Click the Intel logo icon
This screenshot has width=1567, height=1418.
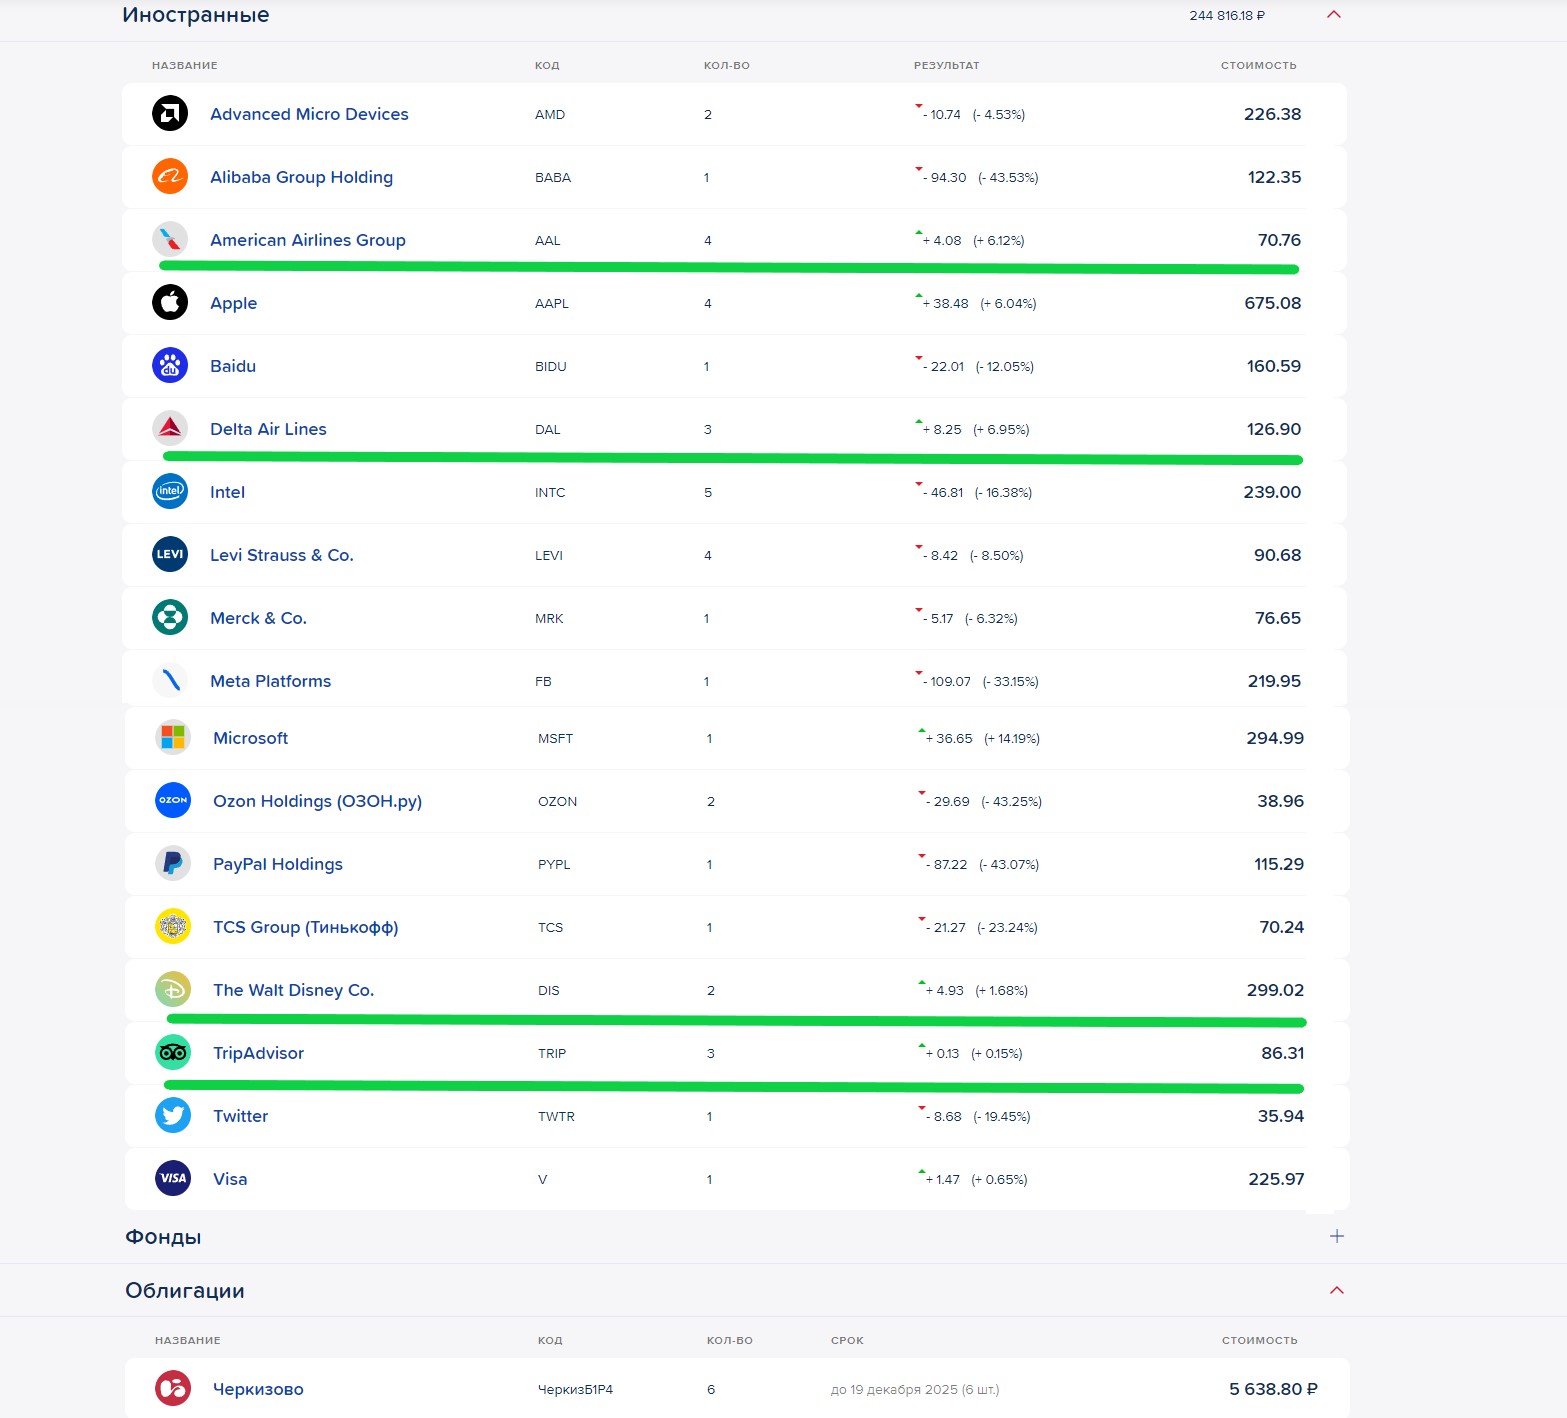pyautogui.click(x=170, y=491)
